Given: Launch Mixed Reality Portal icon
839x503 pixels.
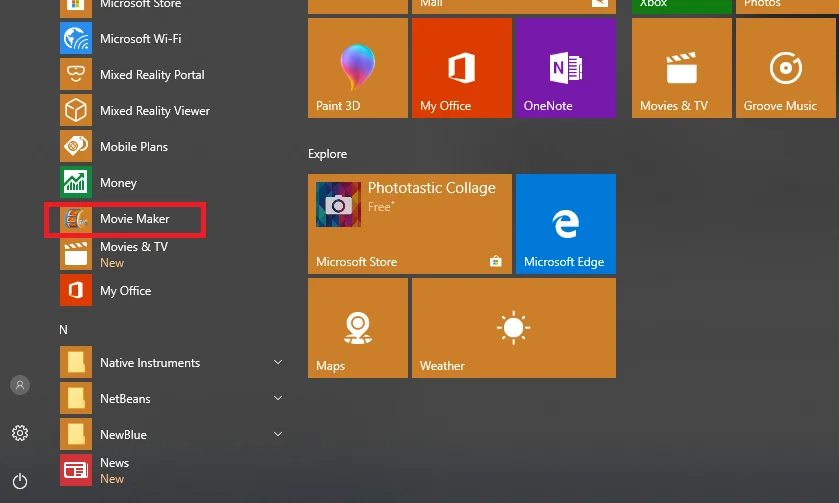Looking at the screenshot, I should tap(75, 74).
